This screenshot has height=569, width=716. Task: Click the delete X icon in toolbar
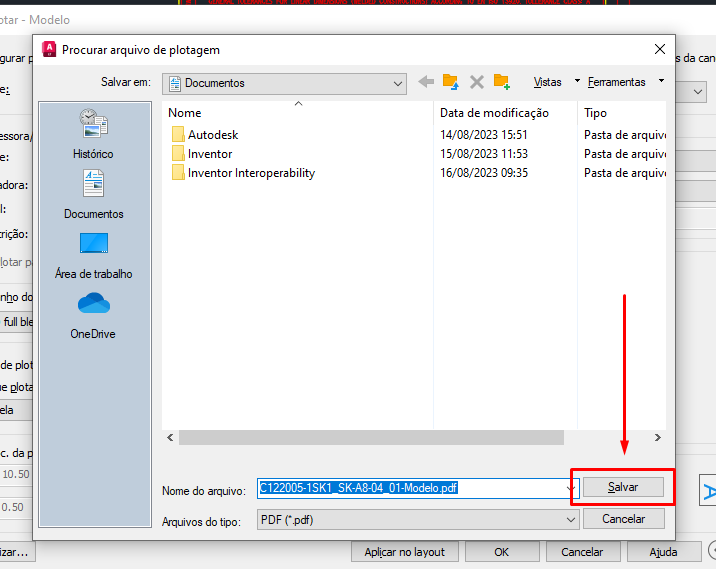click(x=477, y=82)
